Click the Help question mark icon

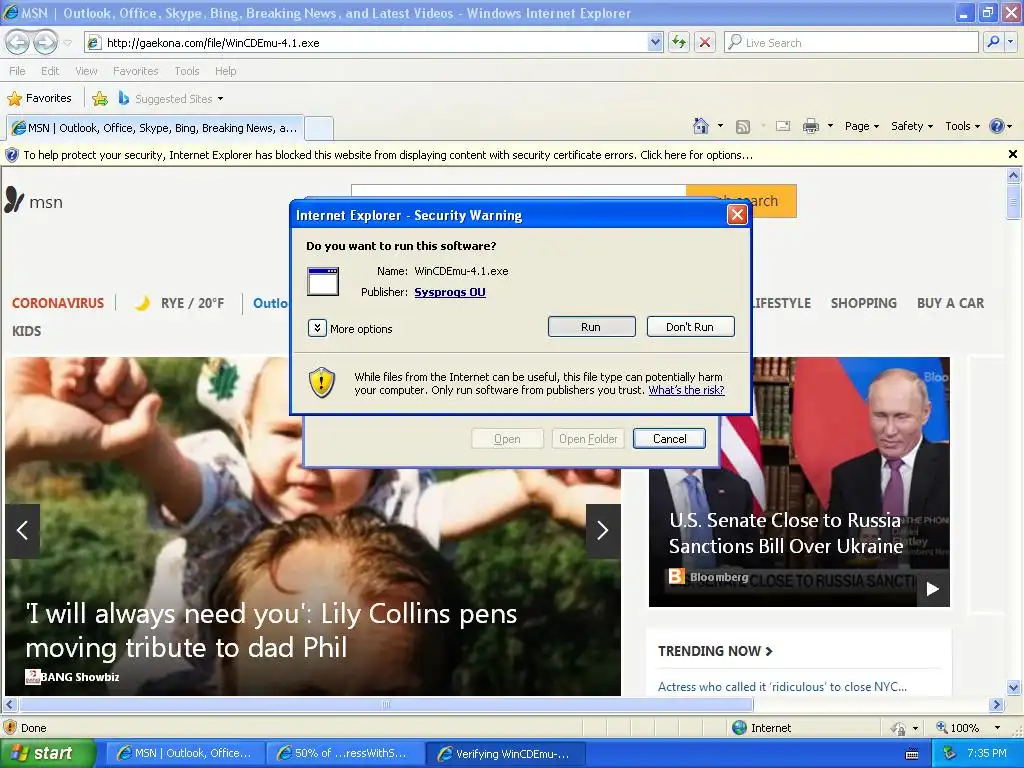(x=996, y=126)
